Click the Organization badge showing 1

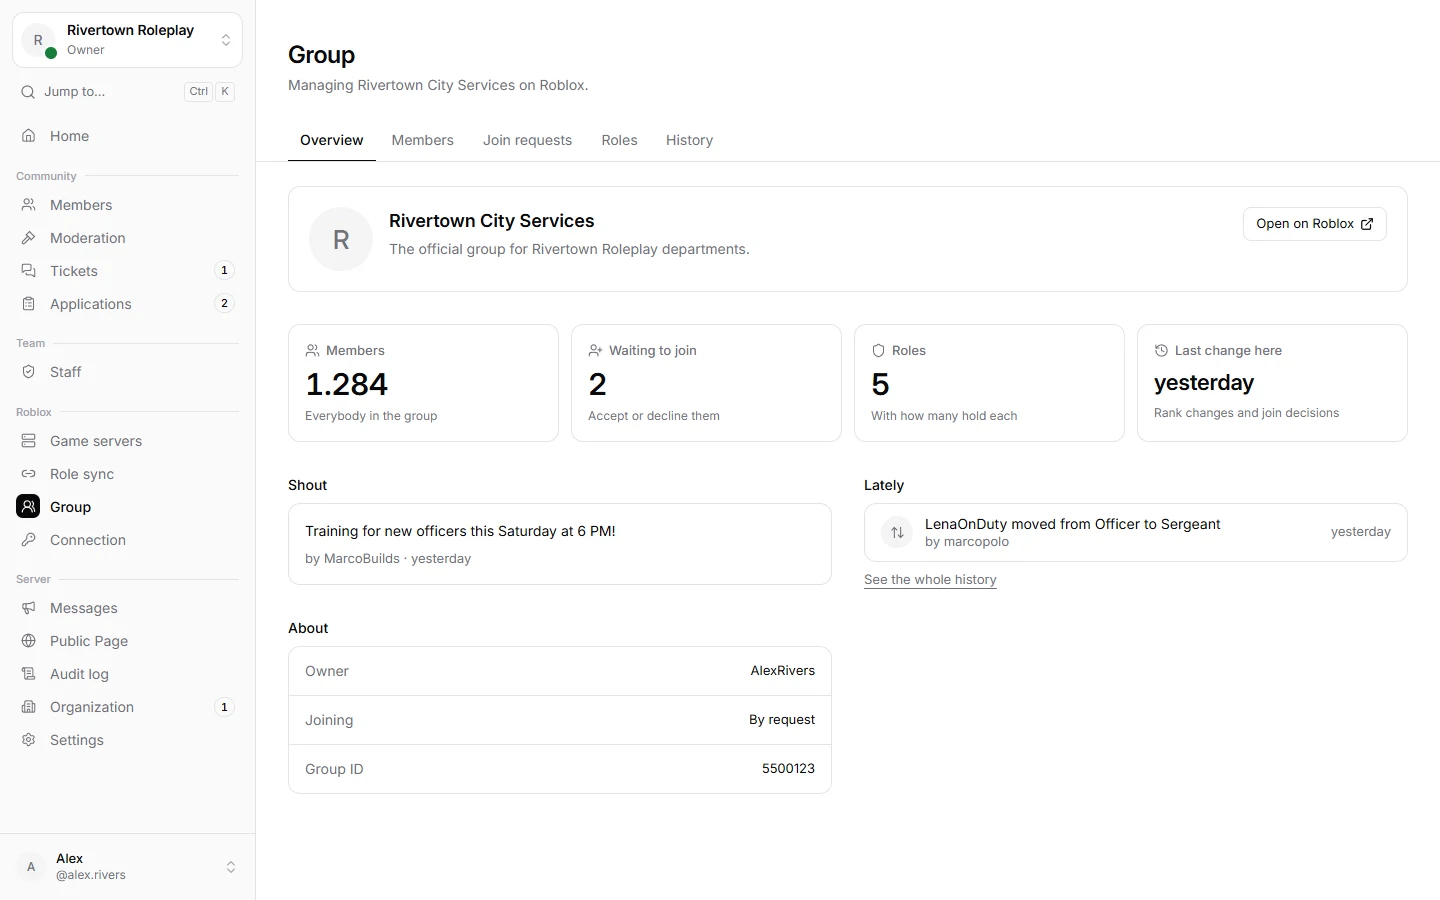(224, 707)
